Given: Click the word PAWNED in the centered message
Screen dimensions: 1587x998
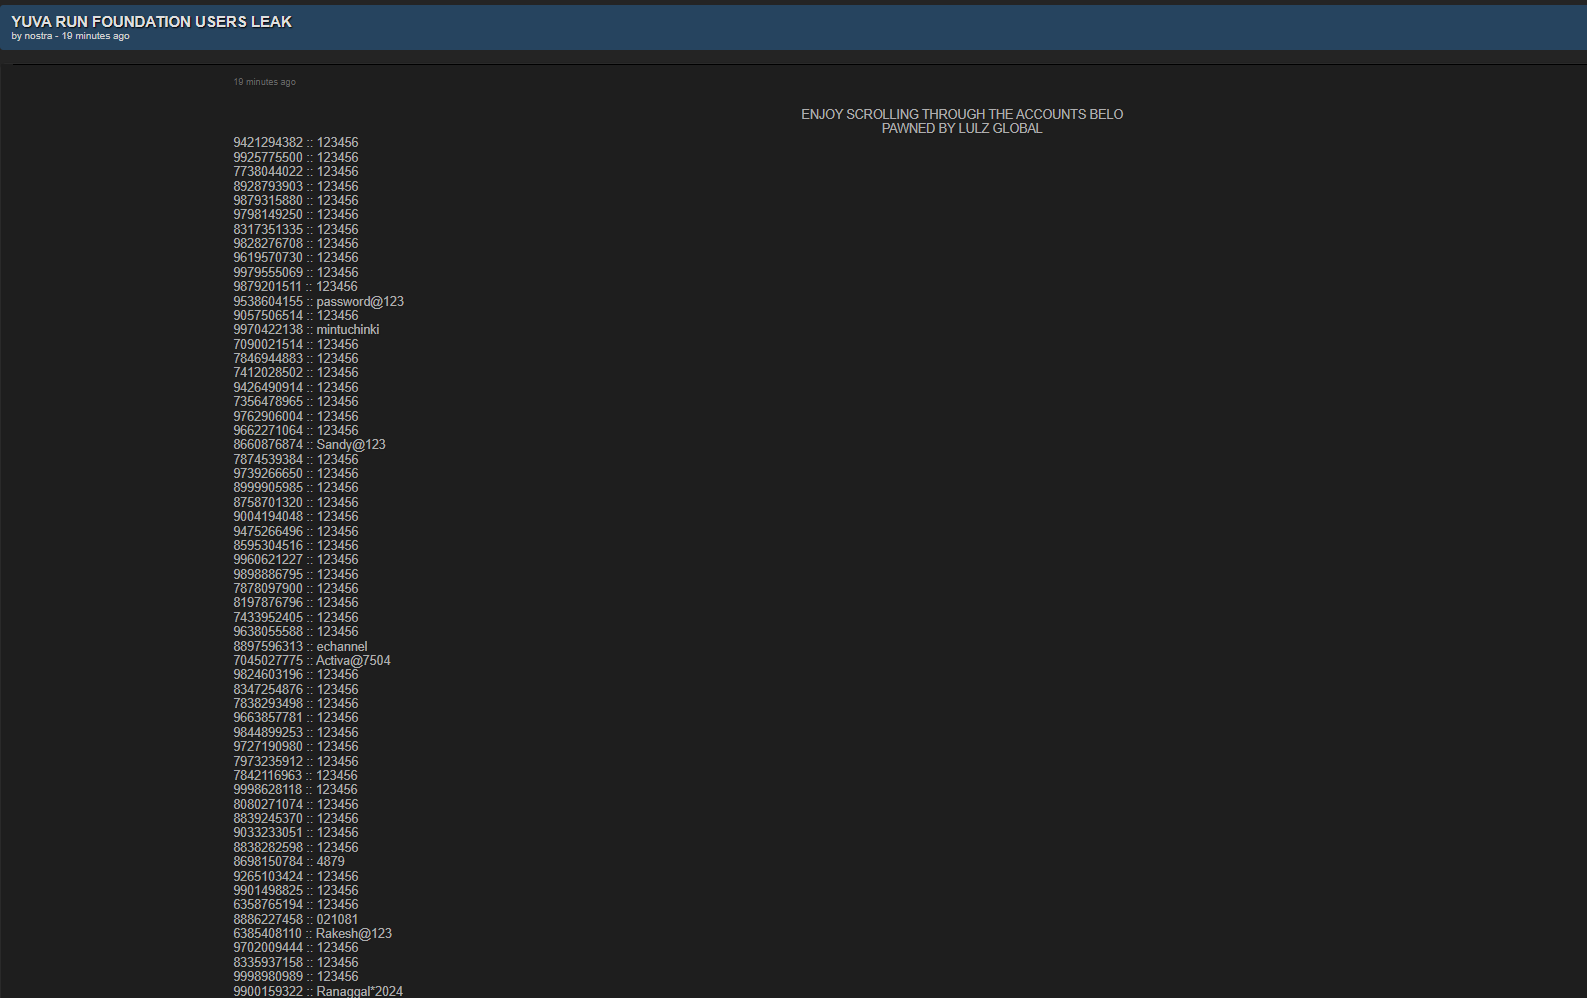Looking at the screenshot, I should click(x=910, y=128).
